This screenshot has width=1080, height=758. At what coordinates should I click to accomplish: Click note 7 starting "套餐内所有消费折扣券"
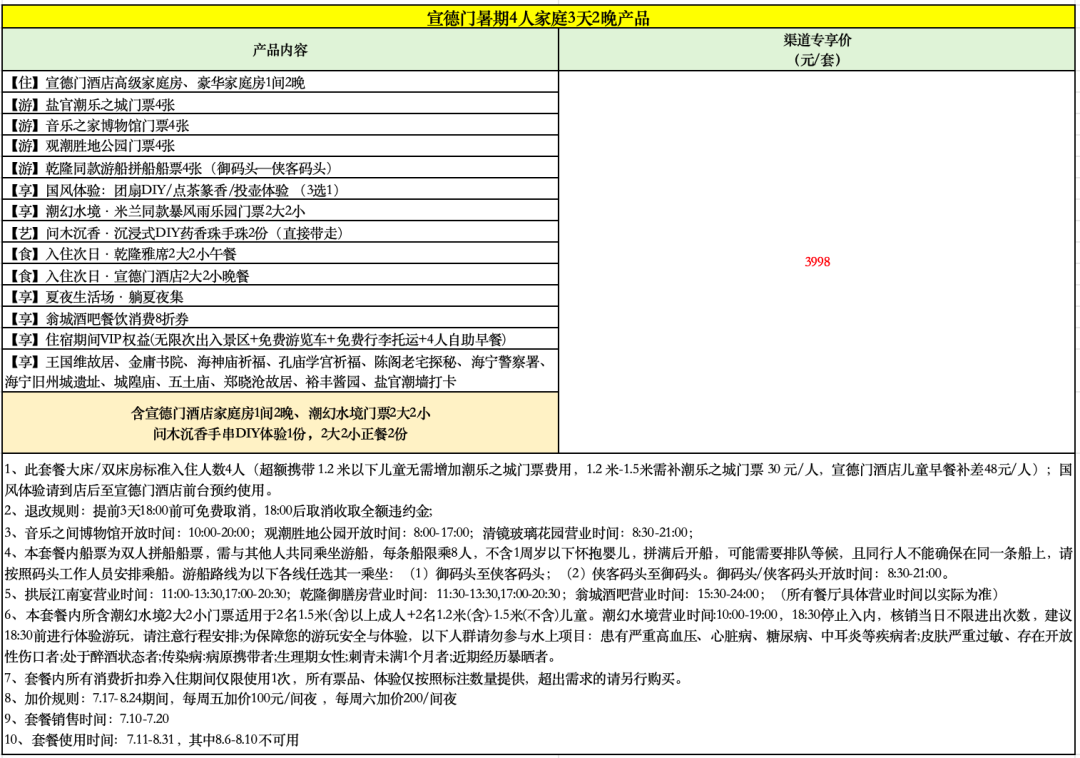pyautogui.click(x=344, y=679)
